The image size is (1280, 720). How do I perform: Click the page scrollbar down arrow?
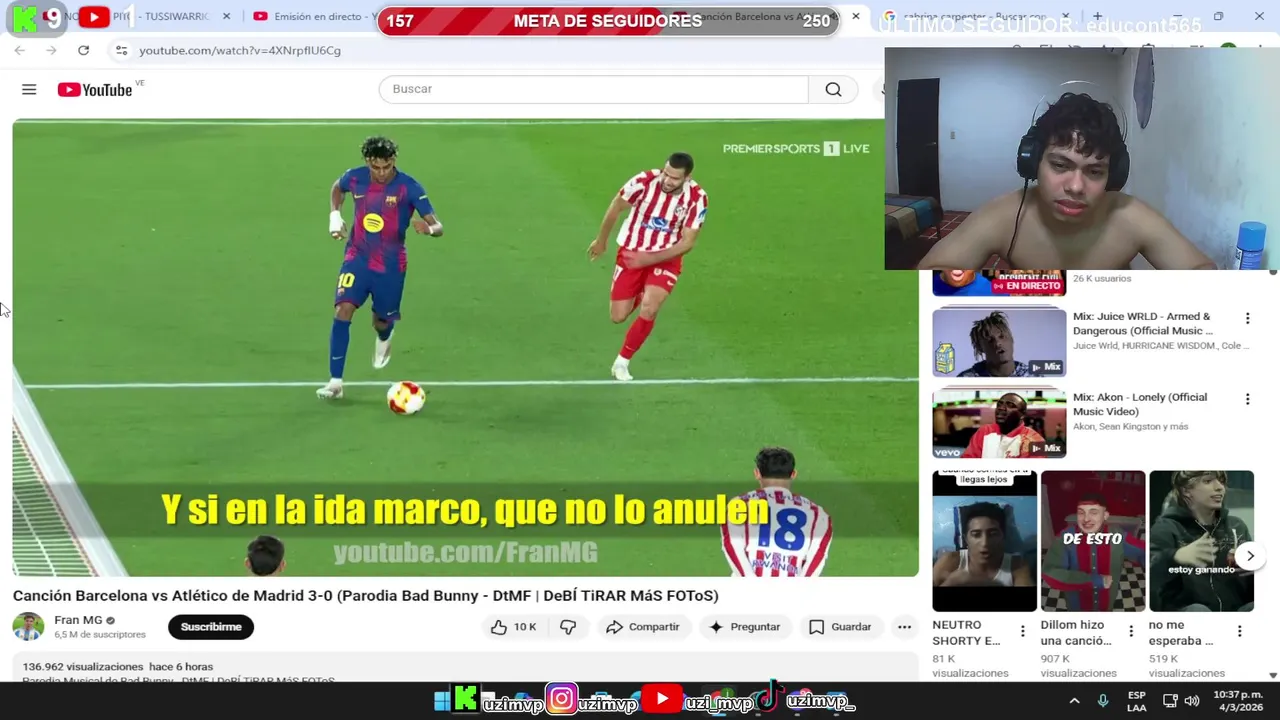pyautogui.click(x=1273, y=676)
